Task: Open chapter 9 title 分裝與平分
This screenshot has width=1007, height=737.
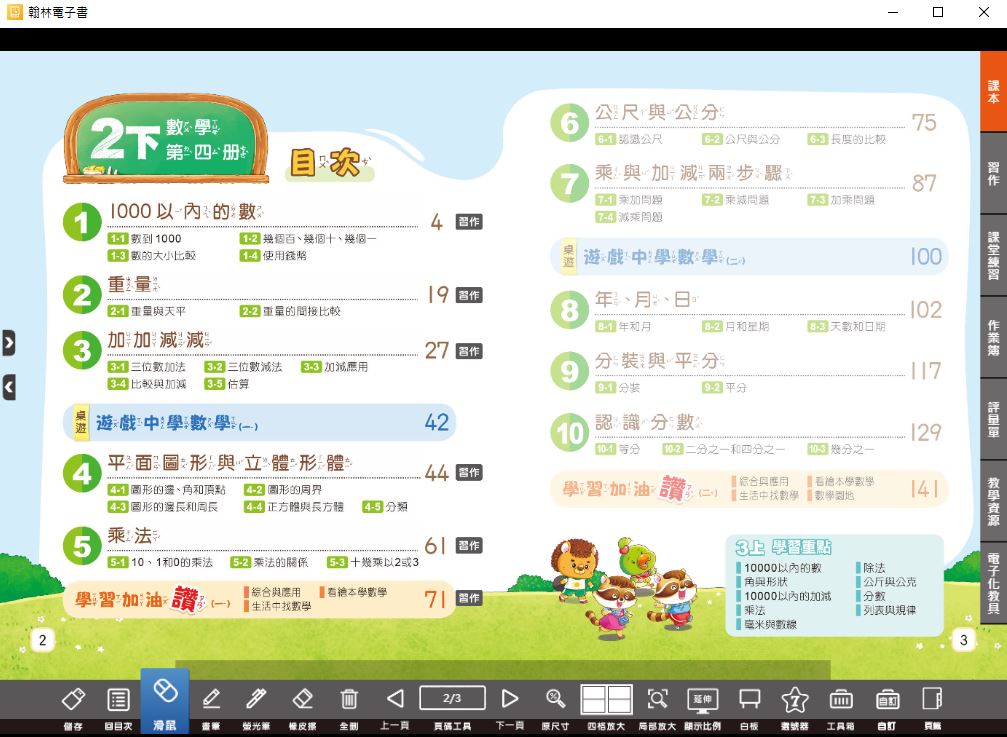Action: point(660,361)
